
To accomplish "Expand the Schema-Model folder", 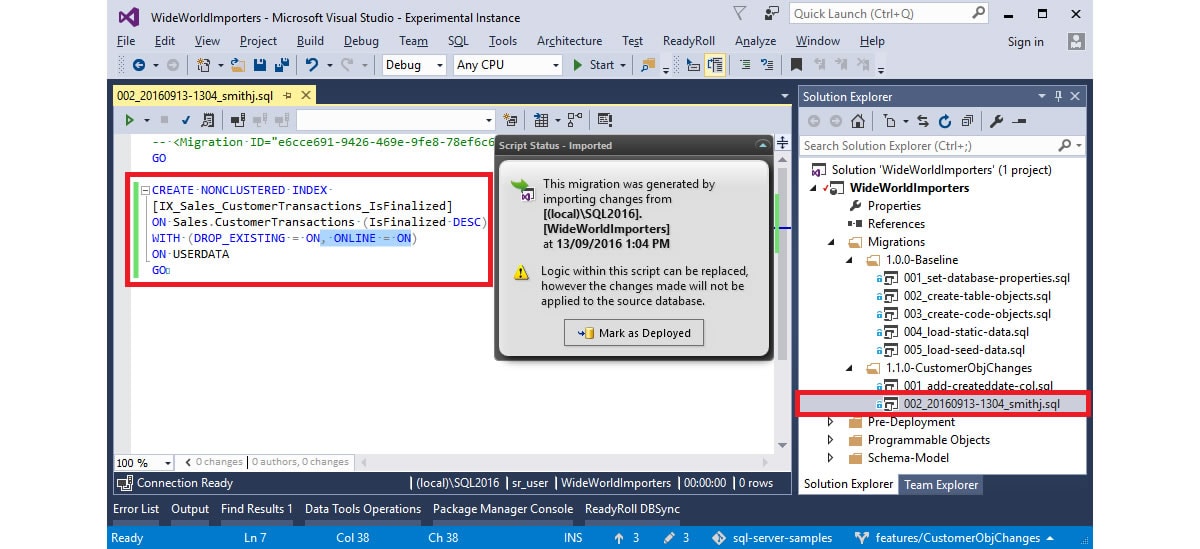I will pos(830,458).
